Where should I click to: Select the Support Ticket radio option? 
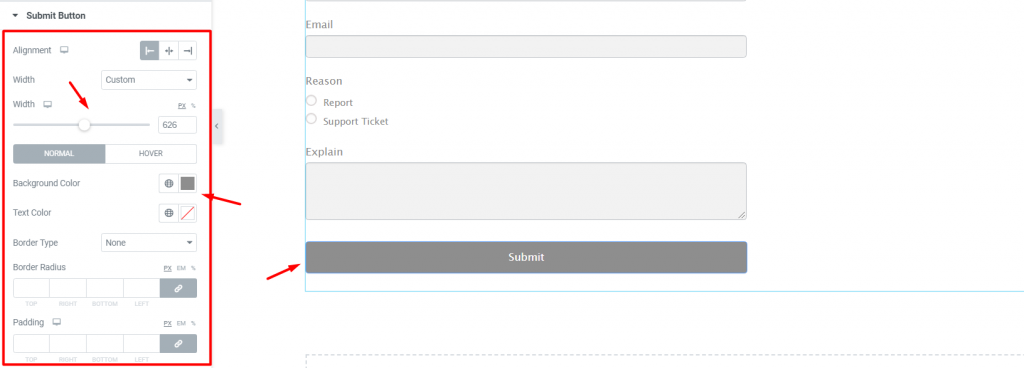click(x=312, y=119)
